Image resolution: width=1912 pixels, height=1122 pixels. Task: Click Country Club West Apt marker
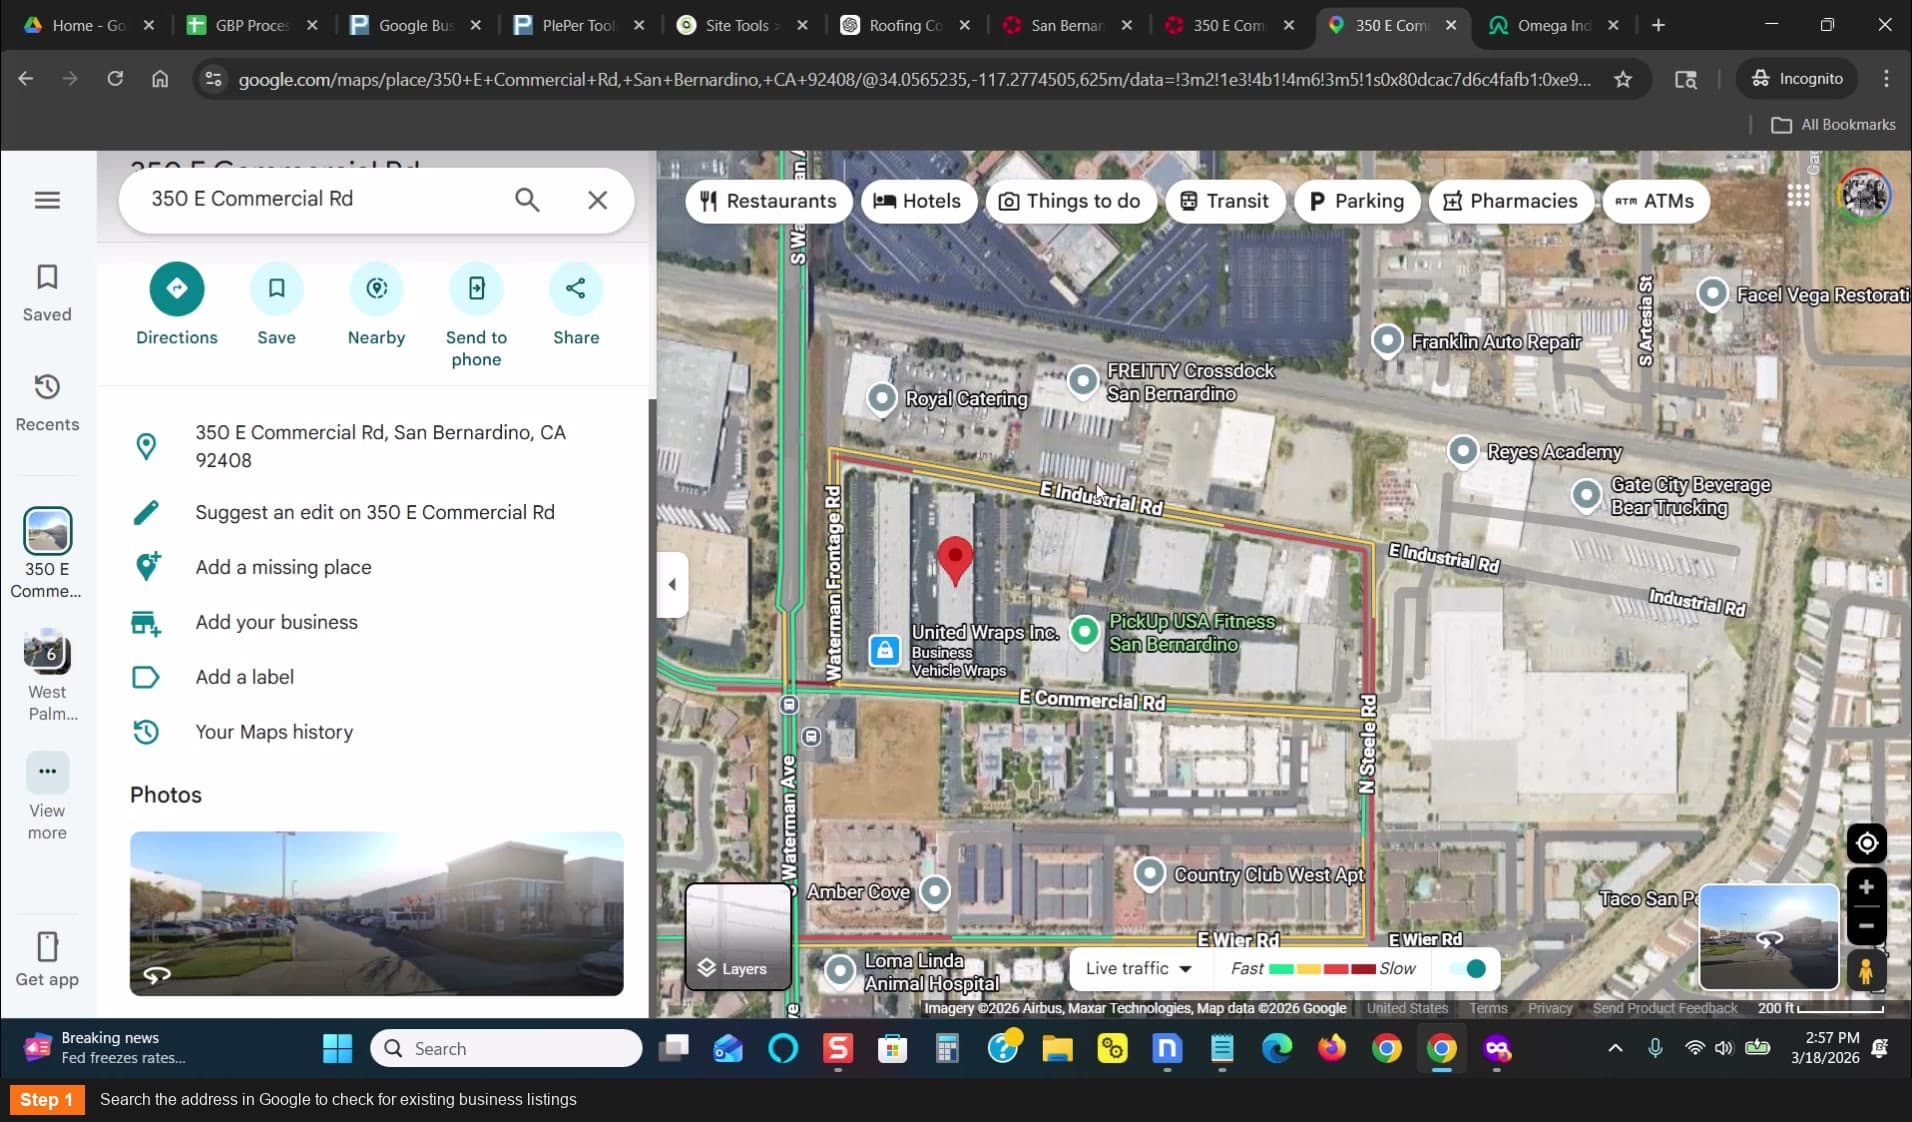(x=1149, y=874)
